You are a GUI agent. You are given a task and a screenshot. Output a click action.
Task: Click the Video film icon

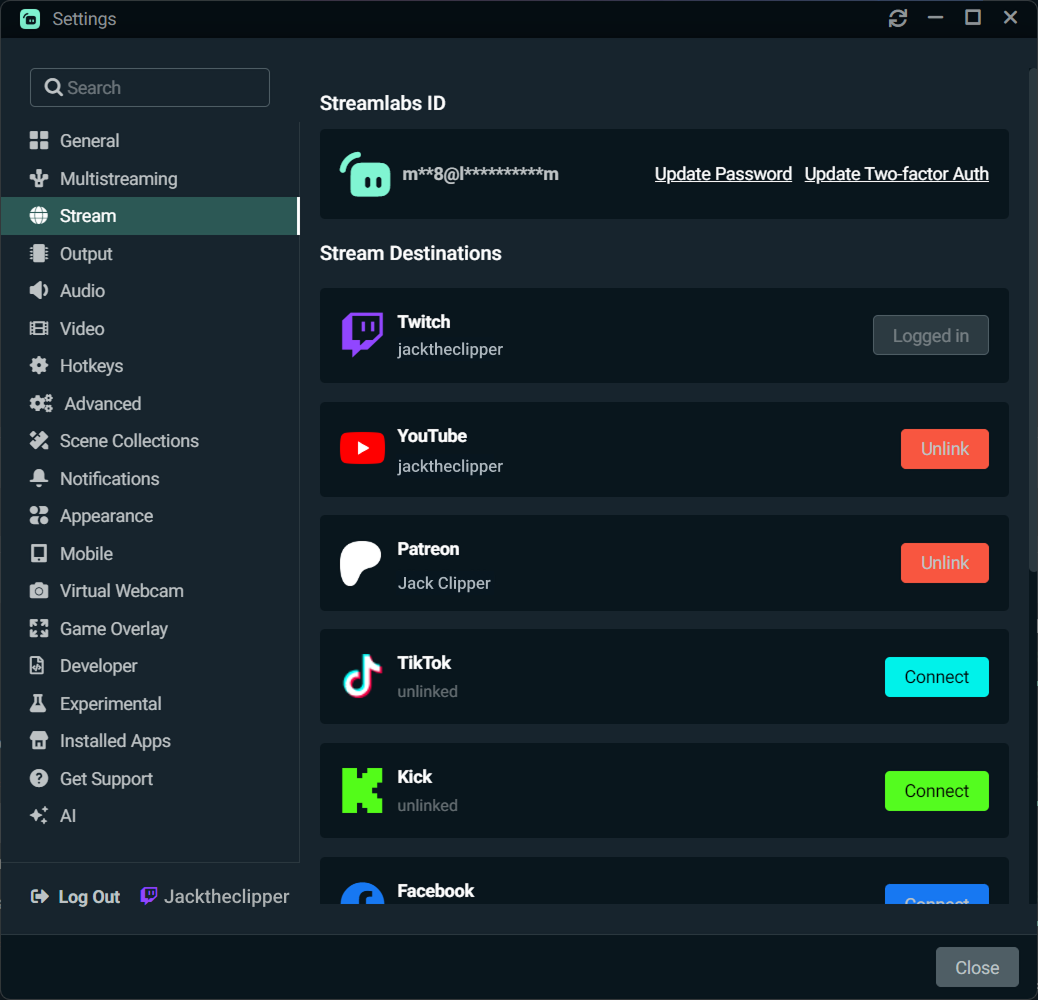pos(39,328)
